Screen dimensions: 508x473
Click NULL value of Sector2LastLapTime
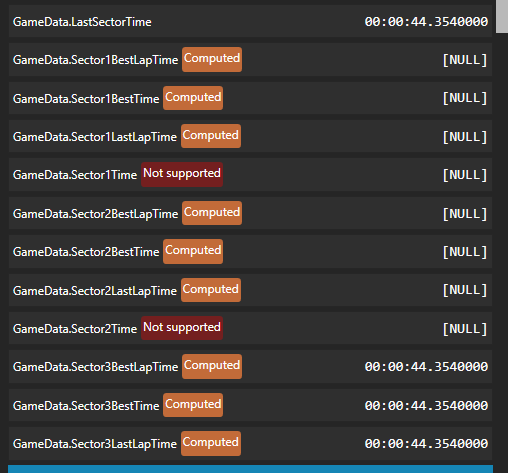click(x=465, y=290)
